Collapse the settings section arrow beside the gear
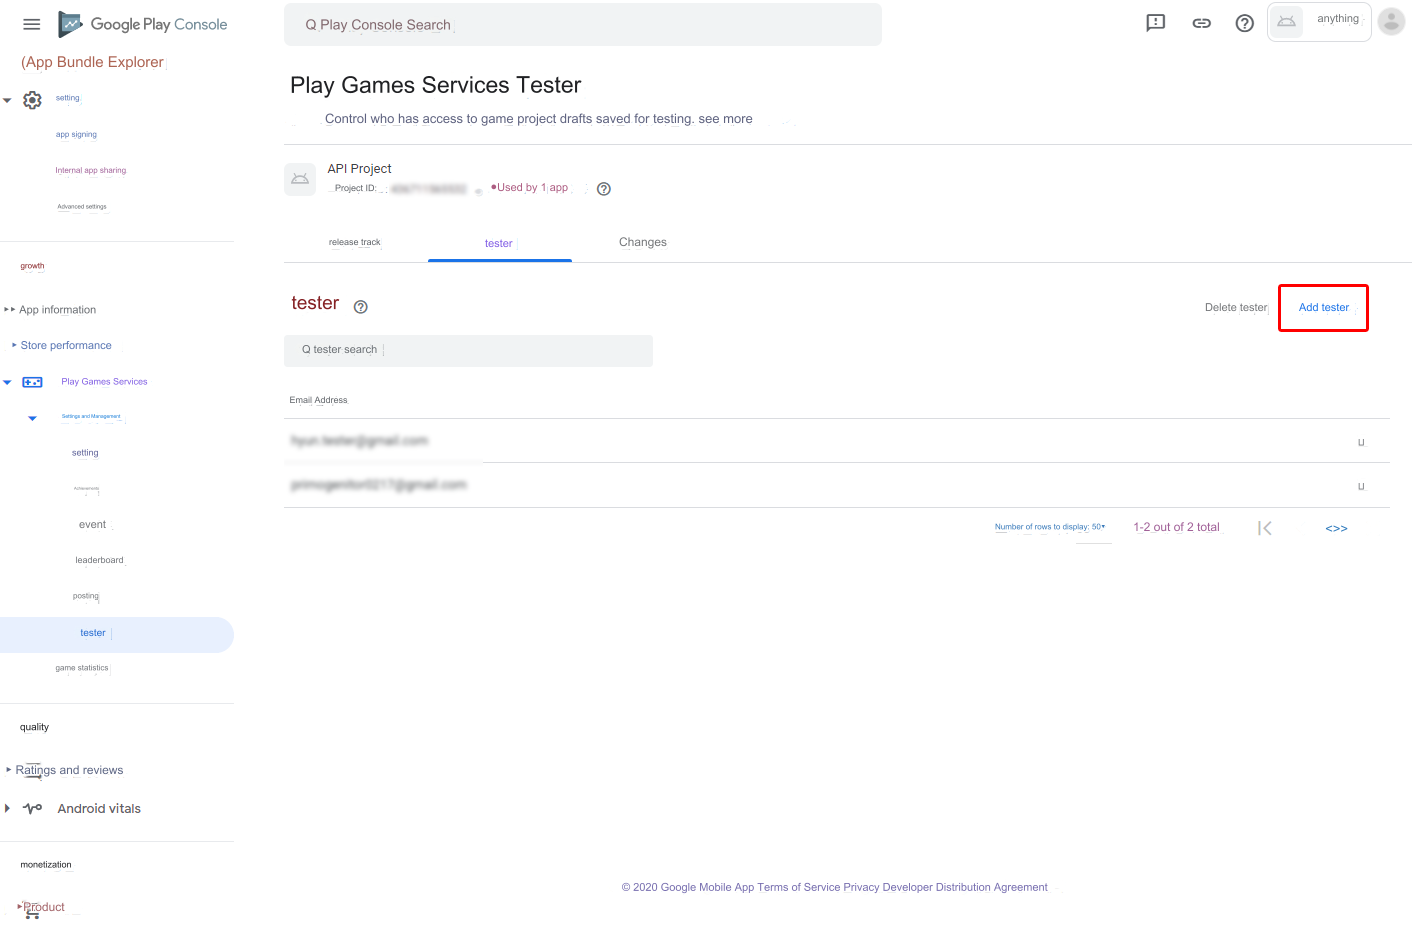Viewport: 1421px width, 925px height. (x=7, y=100)
